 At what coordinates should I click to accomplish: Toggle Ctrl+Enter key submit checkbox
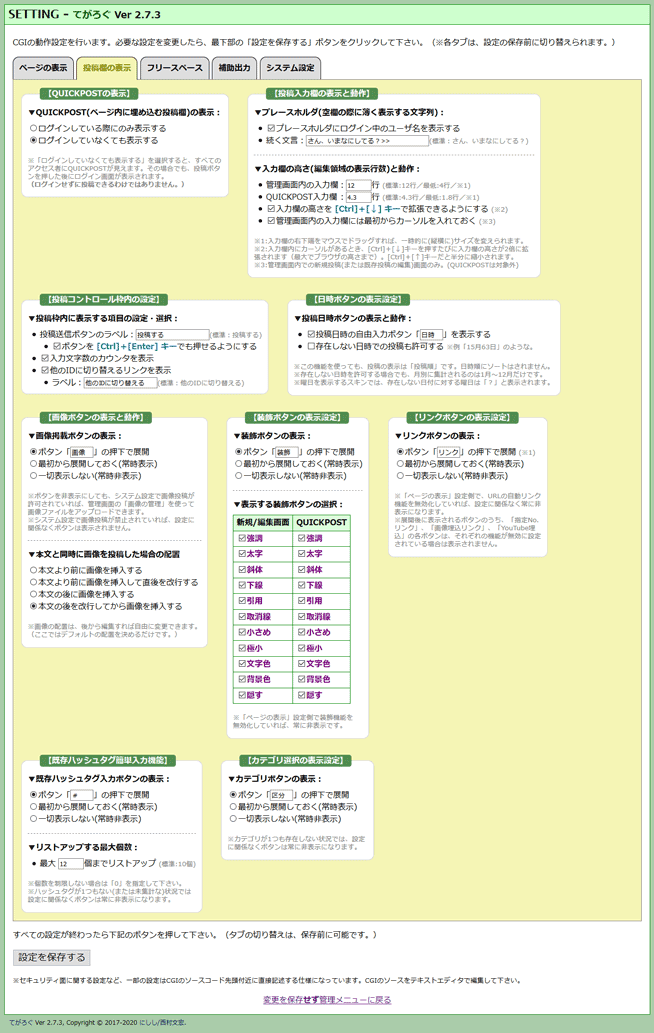(57, 347)
